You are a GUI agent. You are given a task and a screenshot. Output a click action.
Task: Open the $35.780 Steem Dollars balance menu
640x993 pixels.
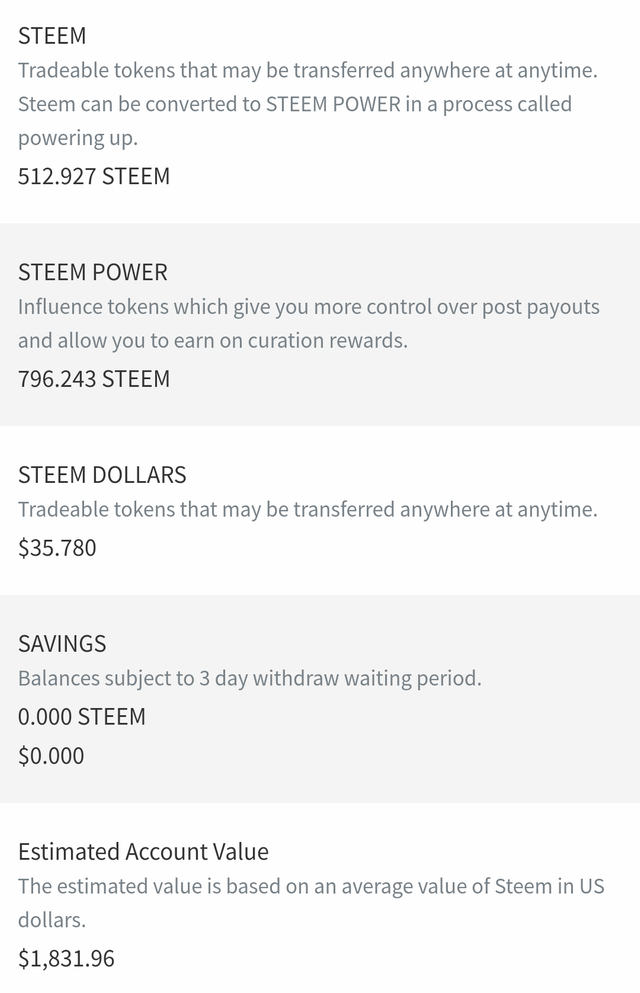[x=57, y=548]
